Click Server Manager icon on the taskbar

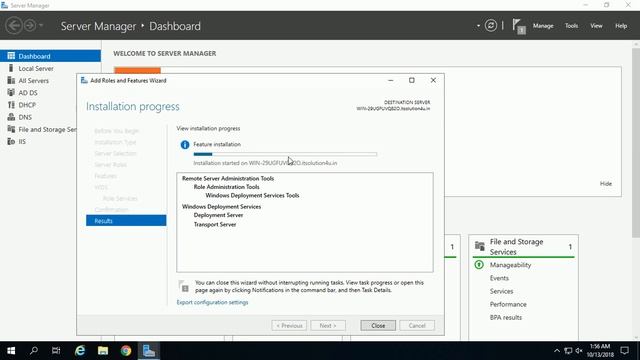point(149,351)
